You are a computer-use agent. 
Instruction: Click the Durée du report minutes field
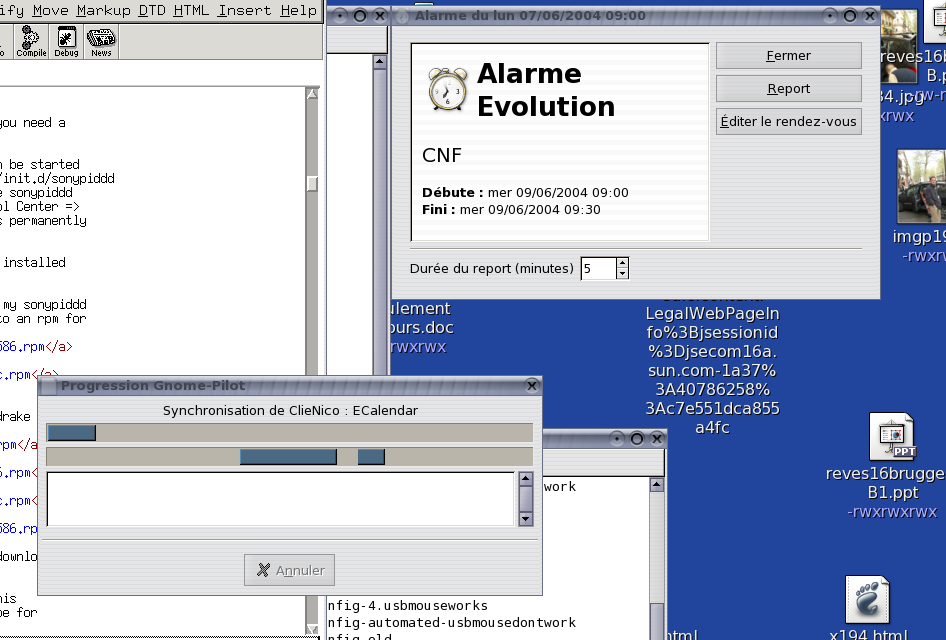click(x=598, y=268)
